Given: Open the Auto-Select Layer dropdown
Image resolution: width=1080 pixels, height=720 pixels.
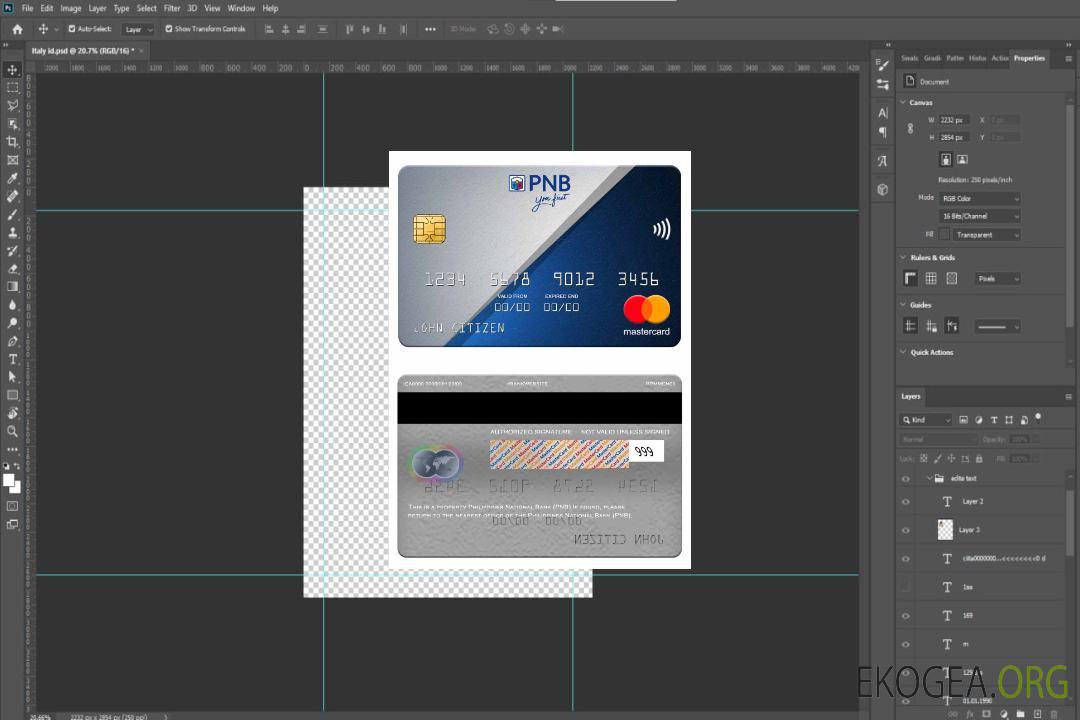Looking at the screenshot, I should tap(138, 29).
